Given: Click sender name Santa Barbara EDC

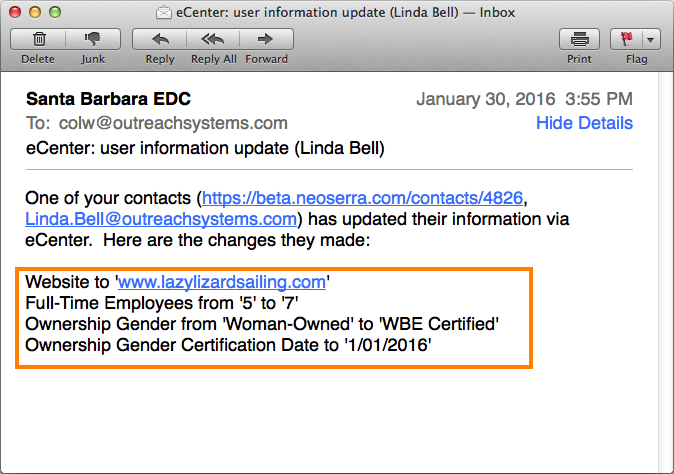Looking at the screenshot, I should click(108, 99).
